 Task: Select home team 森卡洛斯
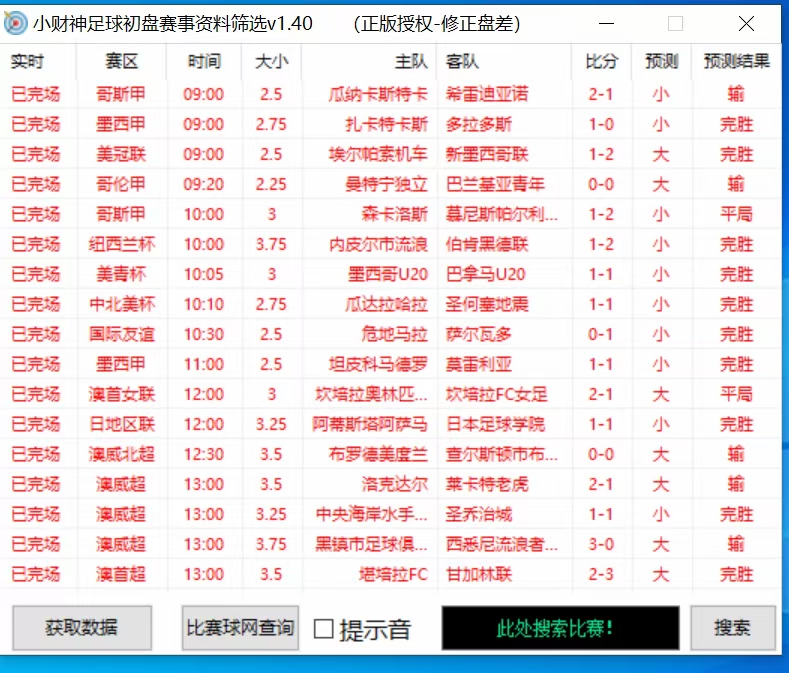pos(394,214)
